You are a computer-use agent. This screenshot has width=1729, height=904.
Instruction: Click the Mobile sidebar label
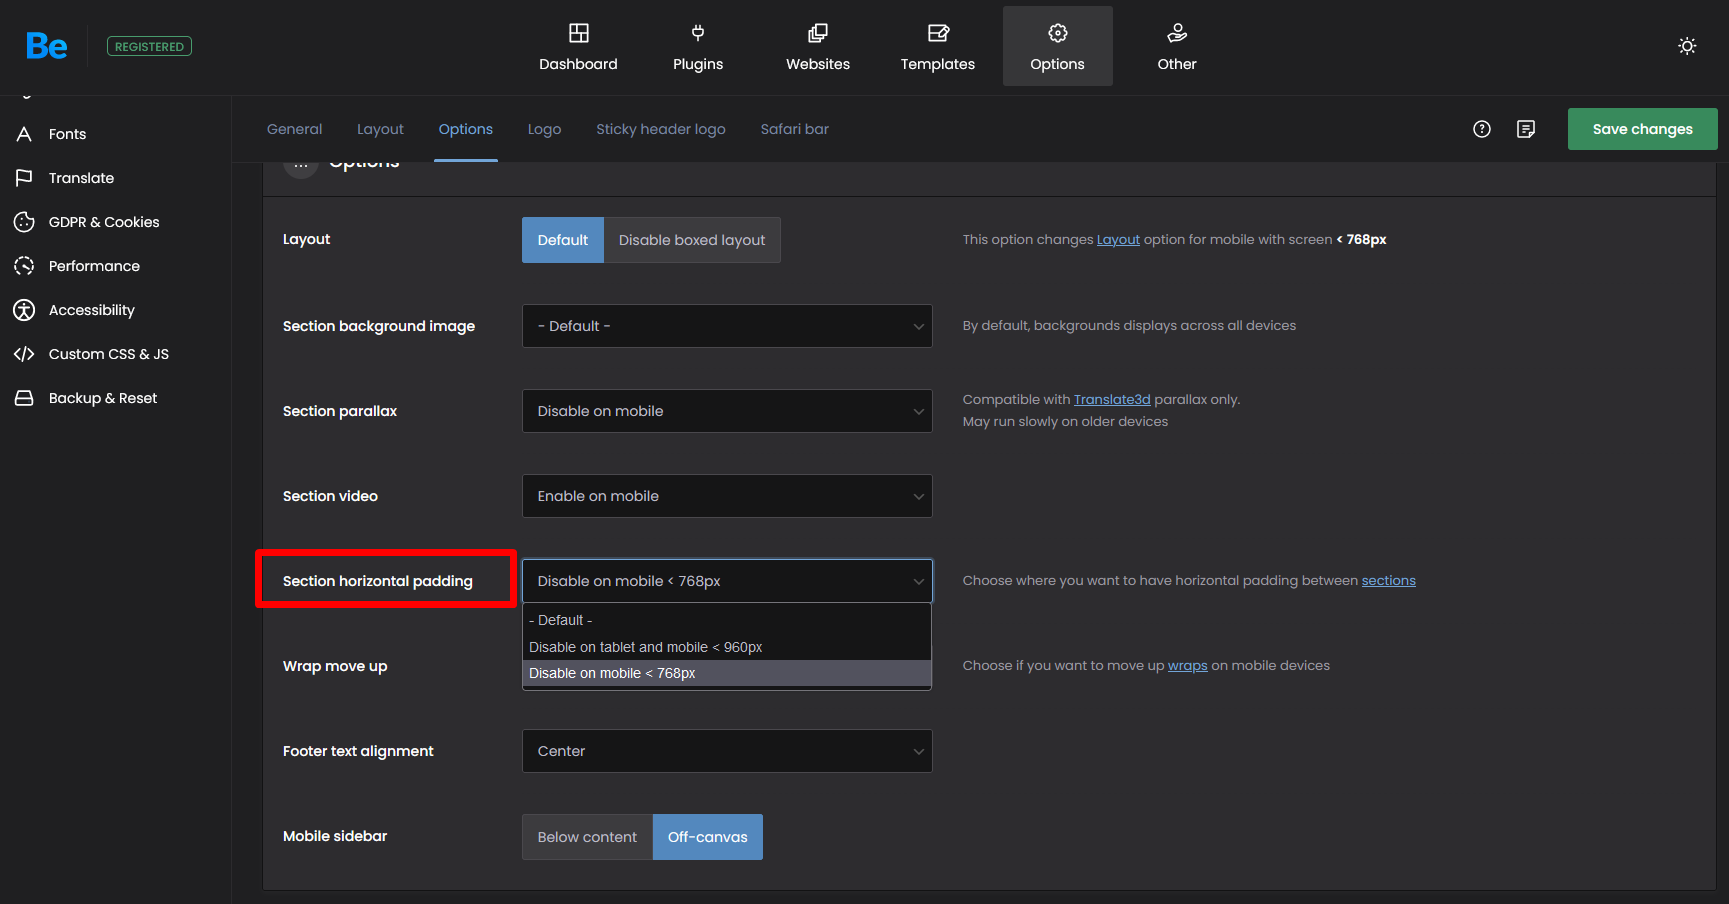[x=335, y=836]
